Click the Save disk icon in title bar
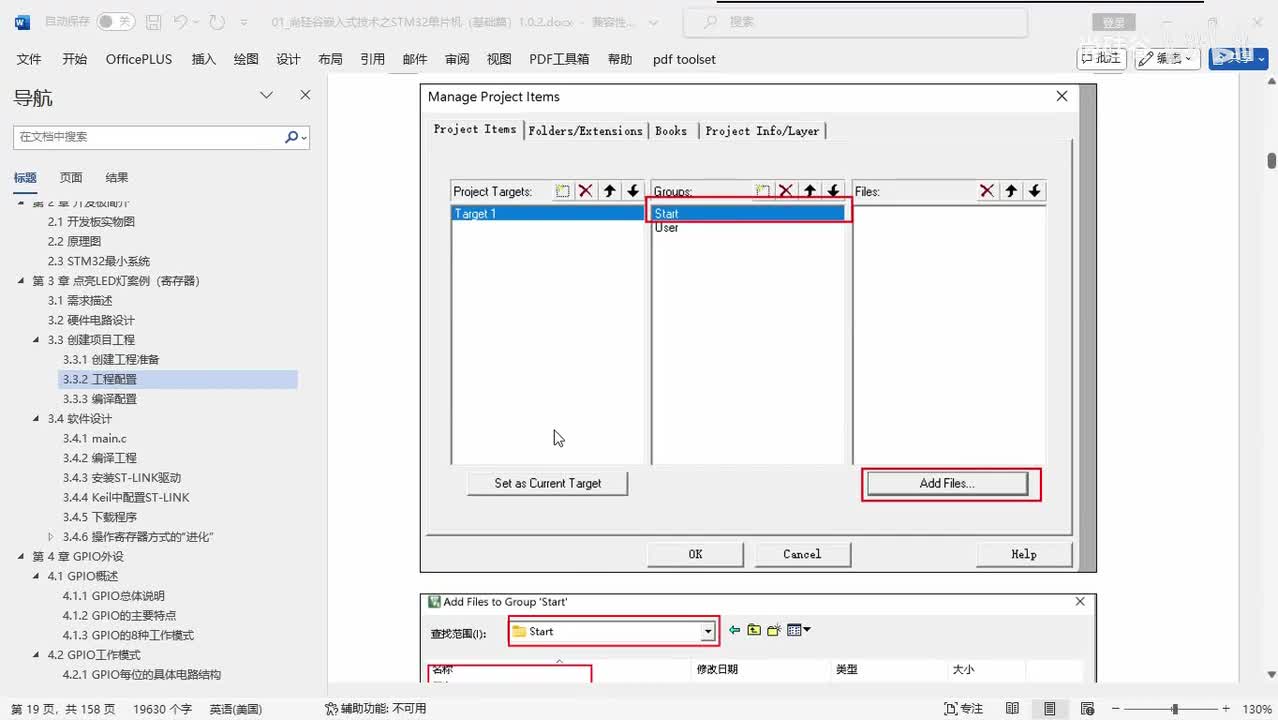The image size is (1278, 720). (153, 21)
